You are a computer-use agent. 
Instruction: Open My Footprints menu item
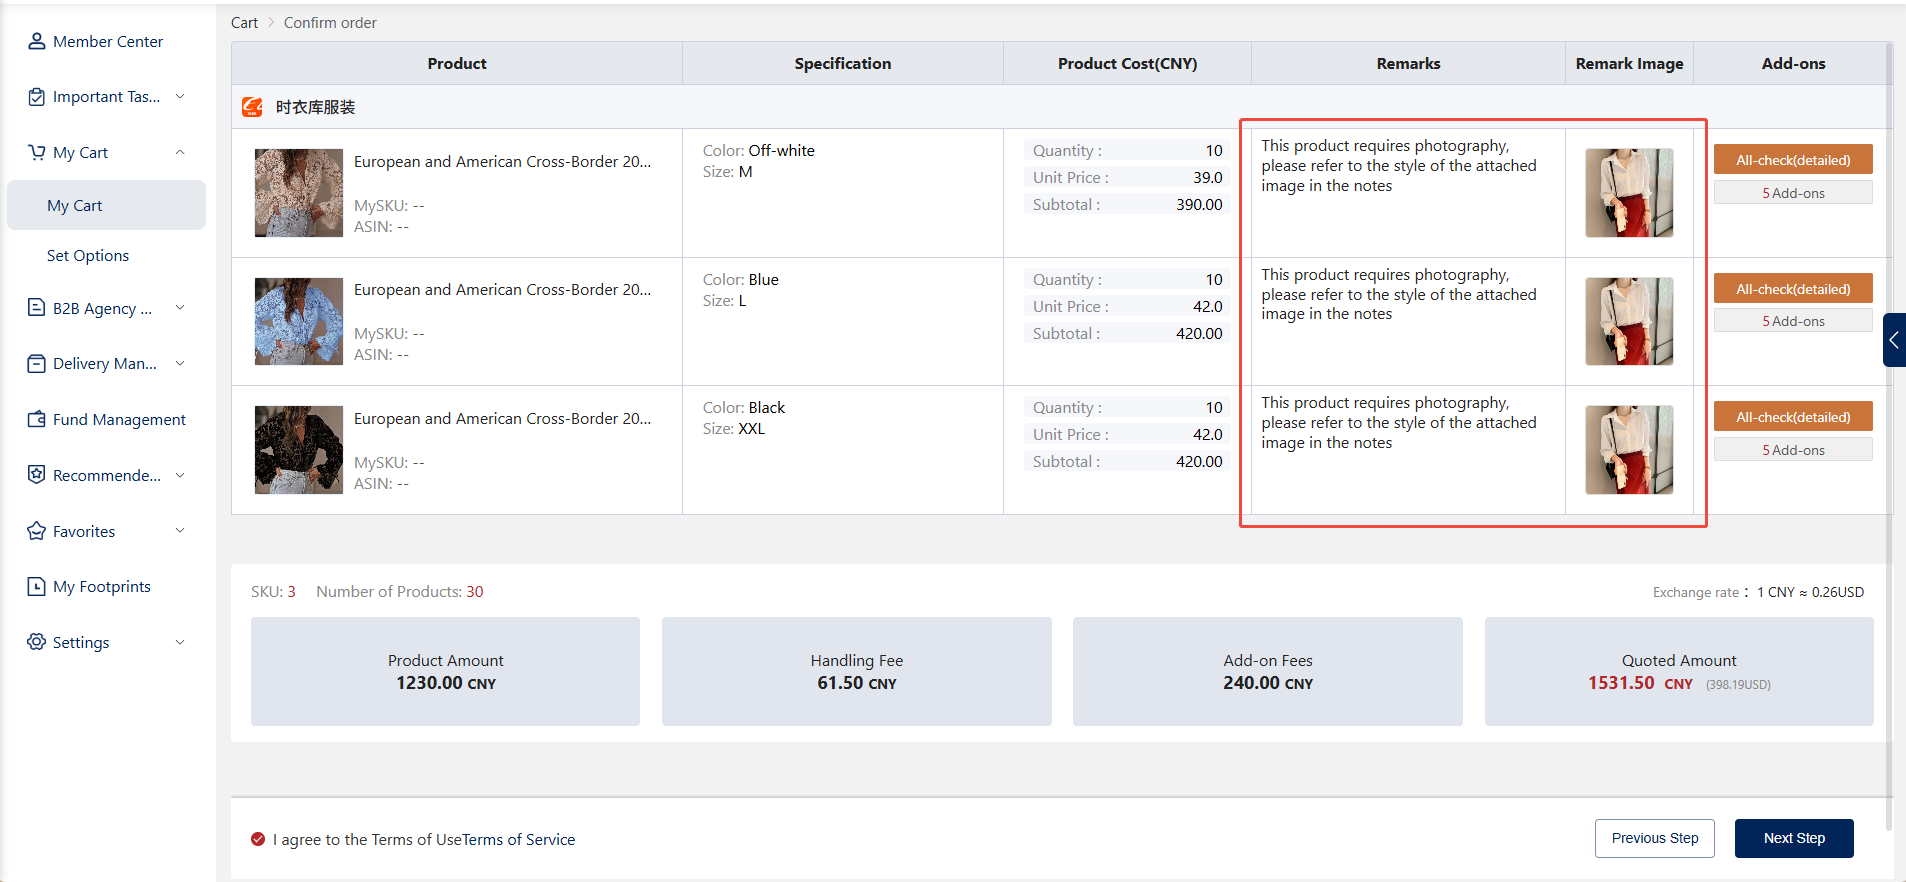coord(102,587)
